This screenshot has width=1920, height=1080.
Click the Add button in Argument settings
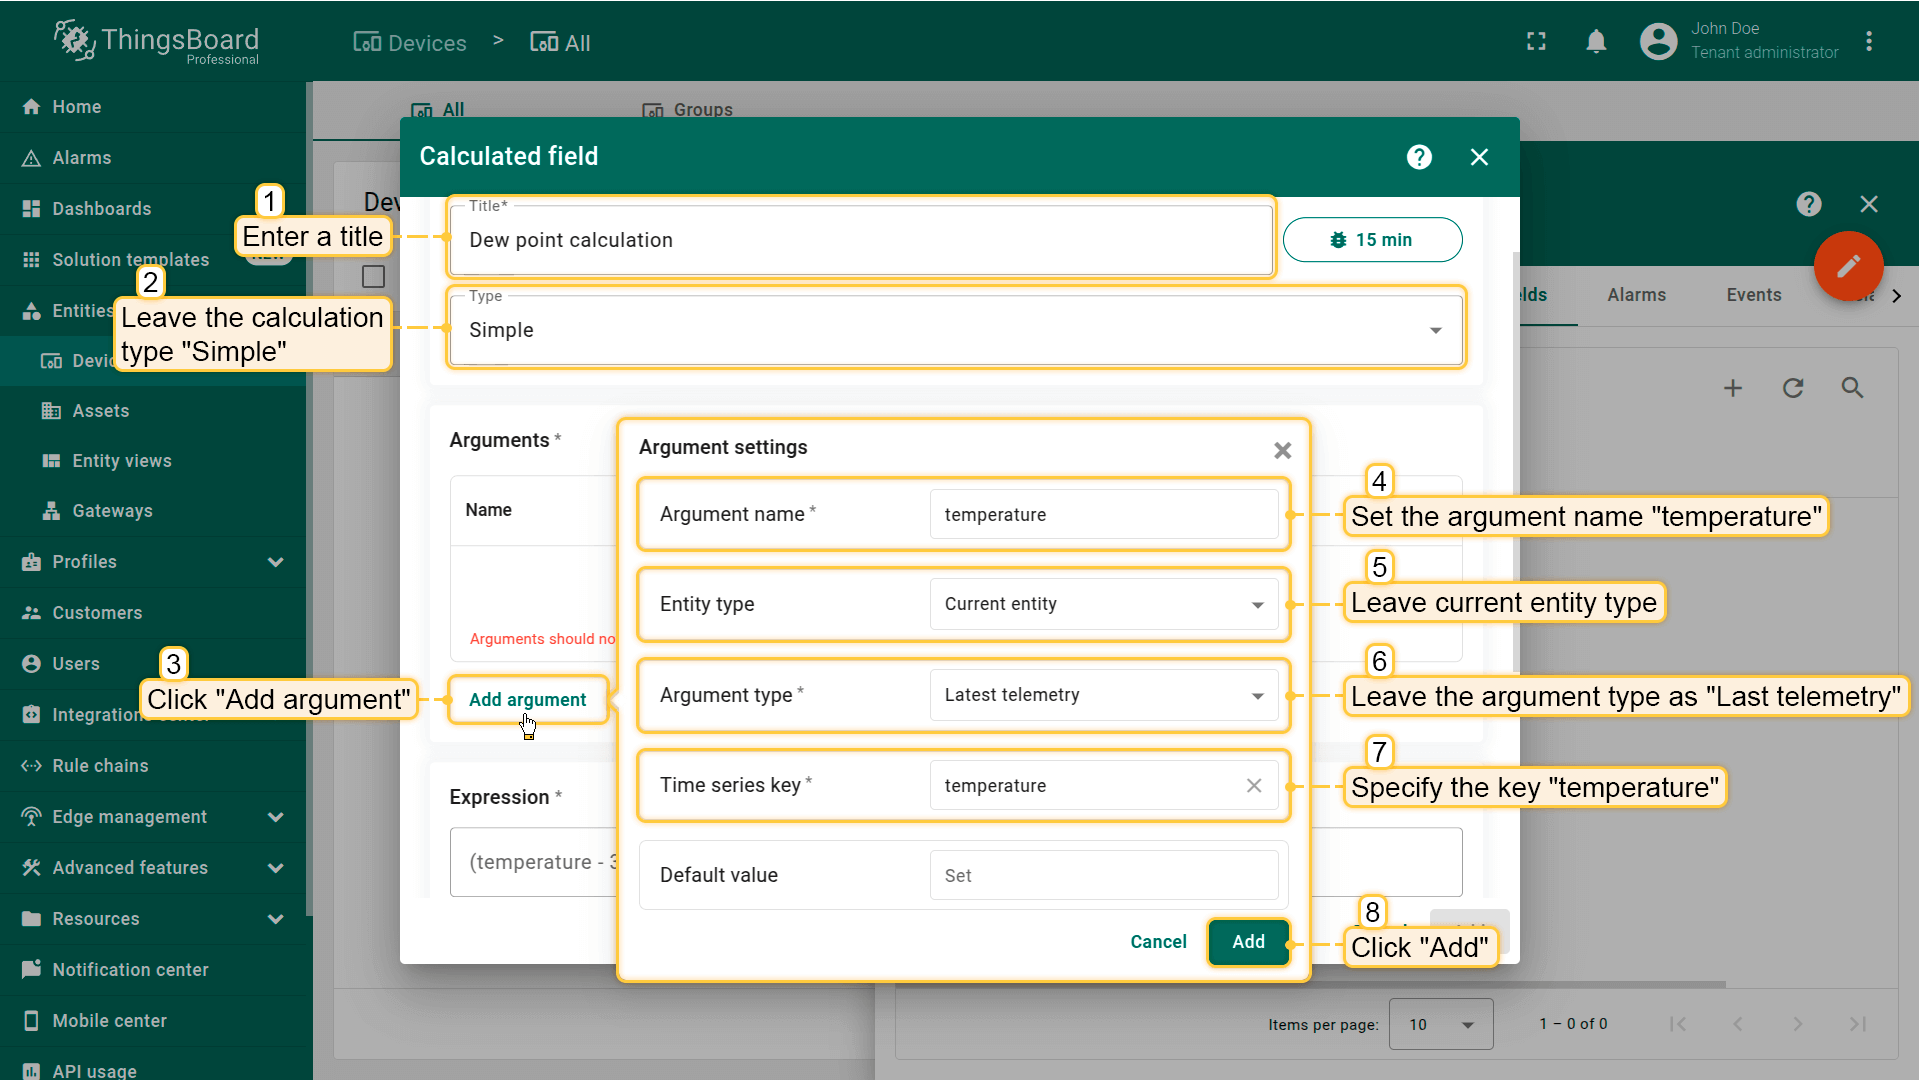tap(1247, 942)
